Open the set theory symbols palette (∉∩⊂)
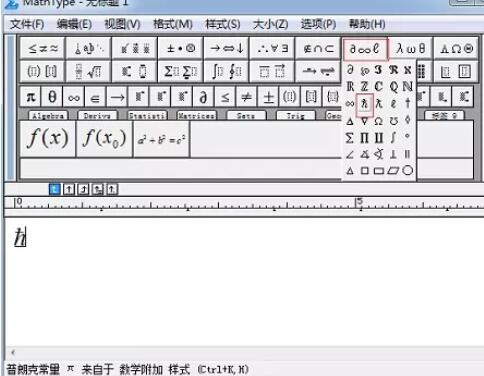 [x=318, y=49]
